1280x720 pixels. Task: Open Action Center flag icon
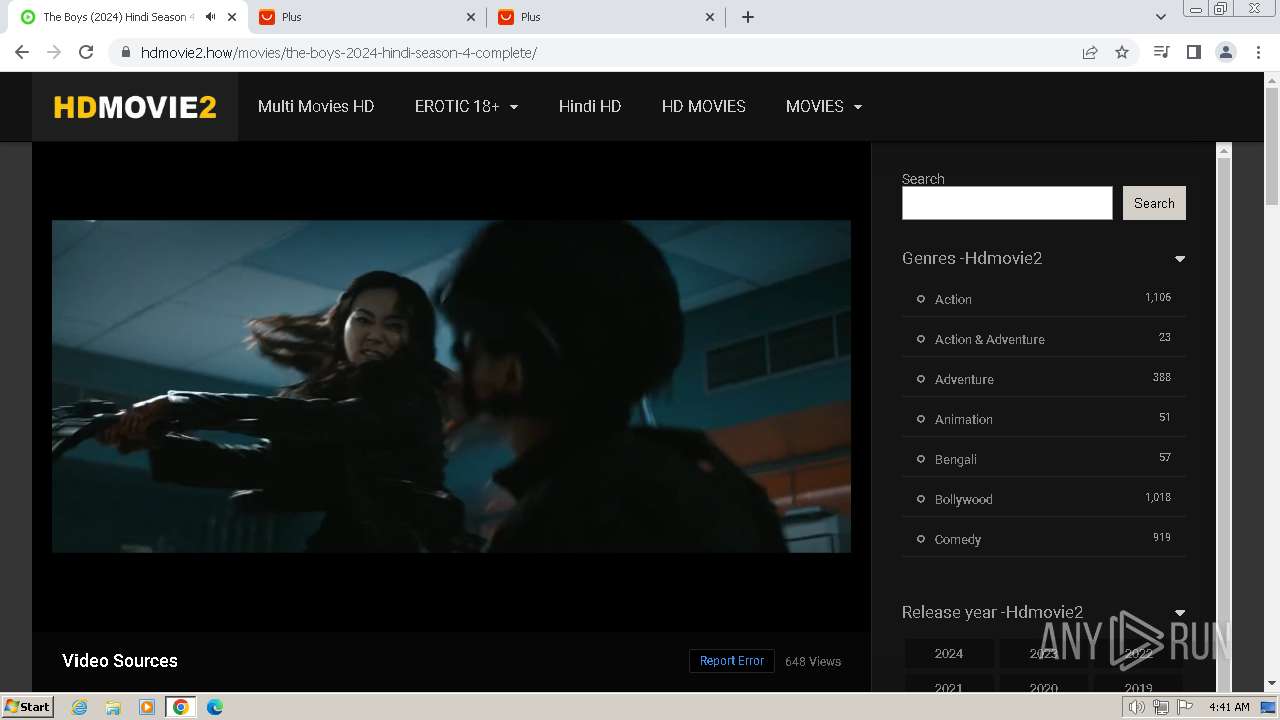pyautogui.click(x=1185, y=707)
